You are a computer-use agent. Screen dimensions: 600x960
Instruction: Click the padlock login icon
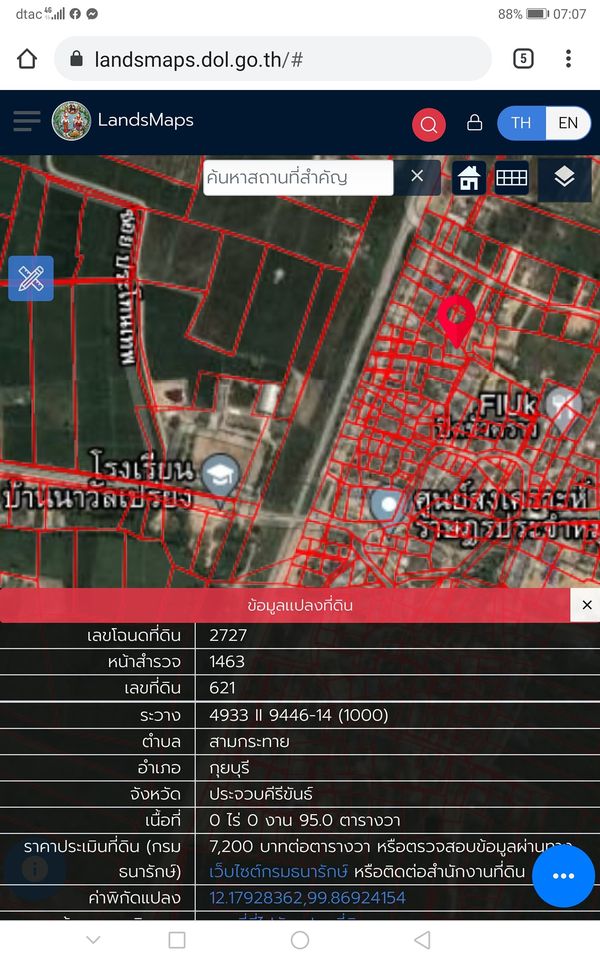(474, 122)
